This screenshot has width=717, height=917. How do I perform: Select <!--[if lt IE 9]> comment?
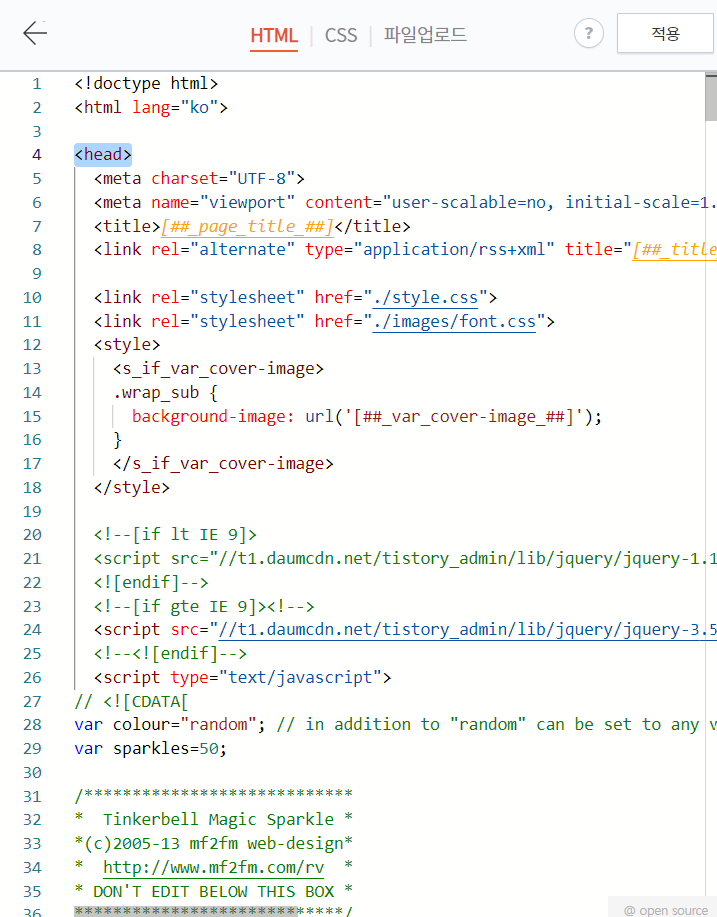pyautogui.click(x=175, y=535)
